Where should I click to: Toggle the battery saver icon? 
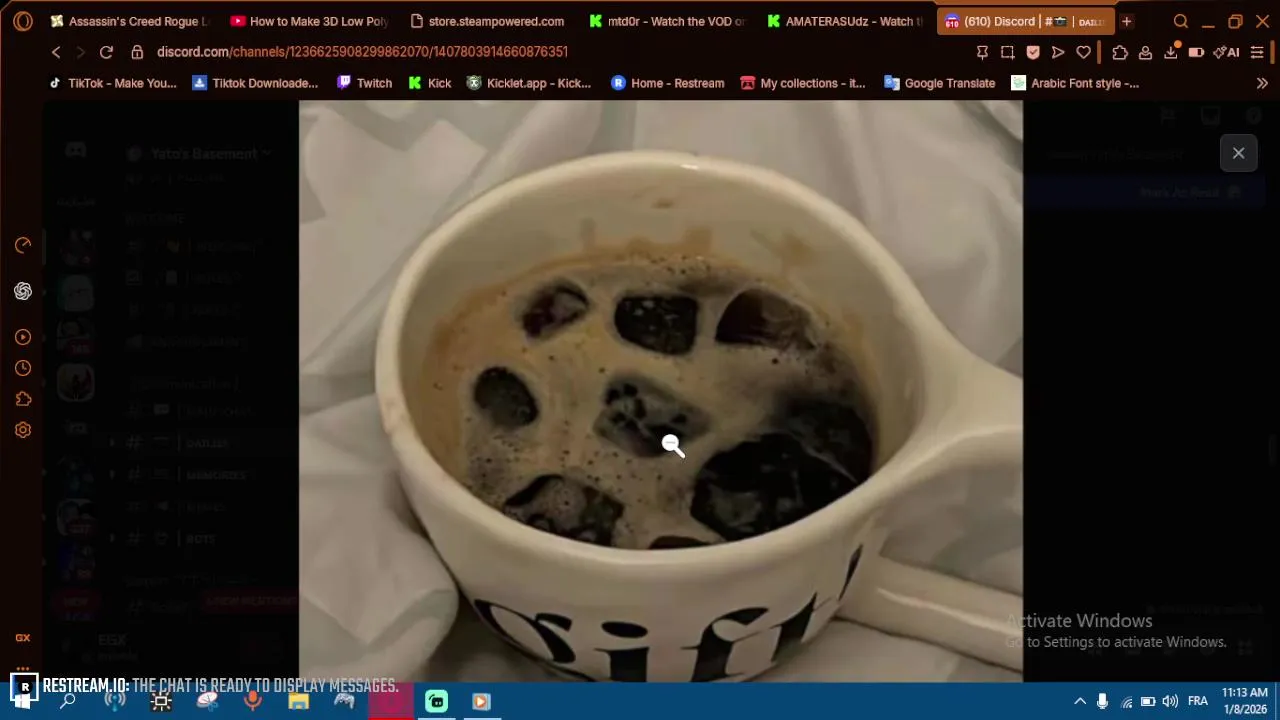pos(1196,52)
